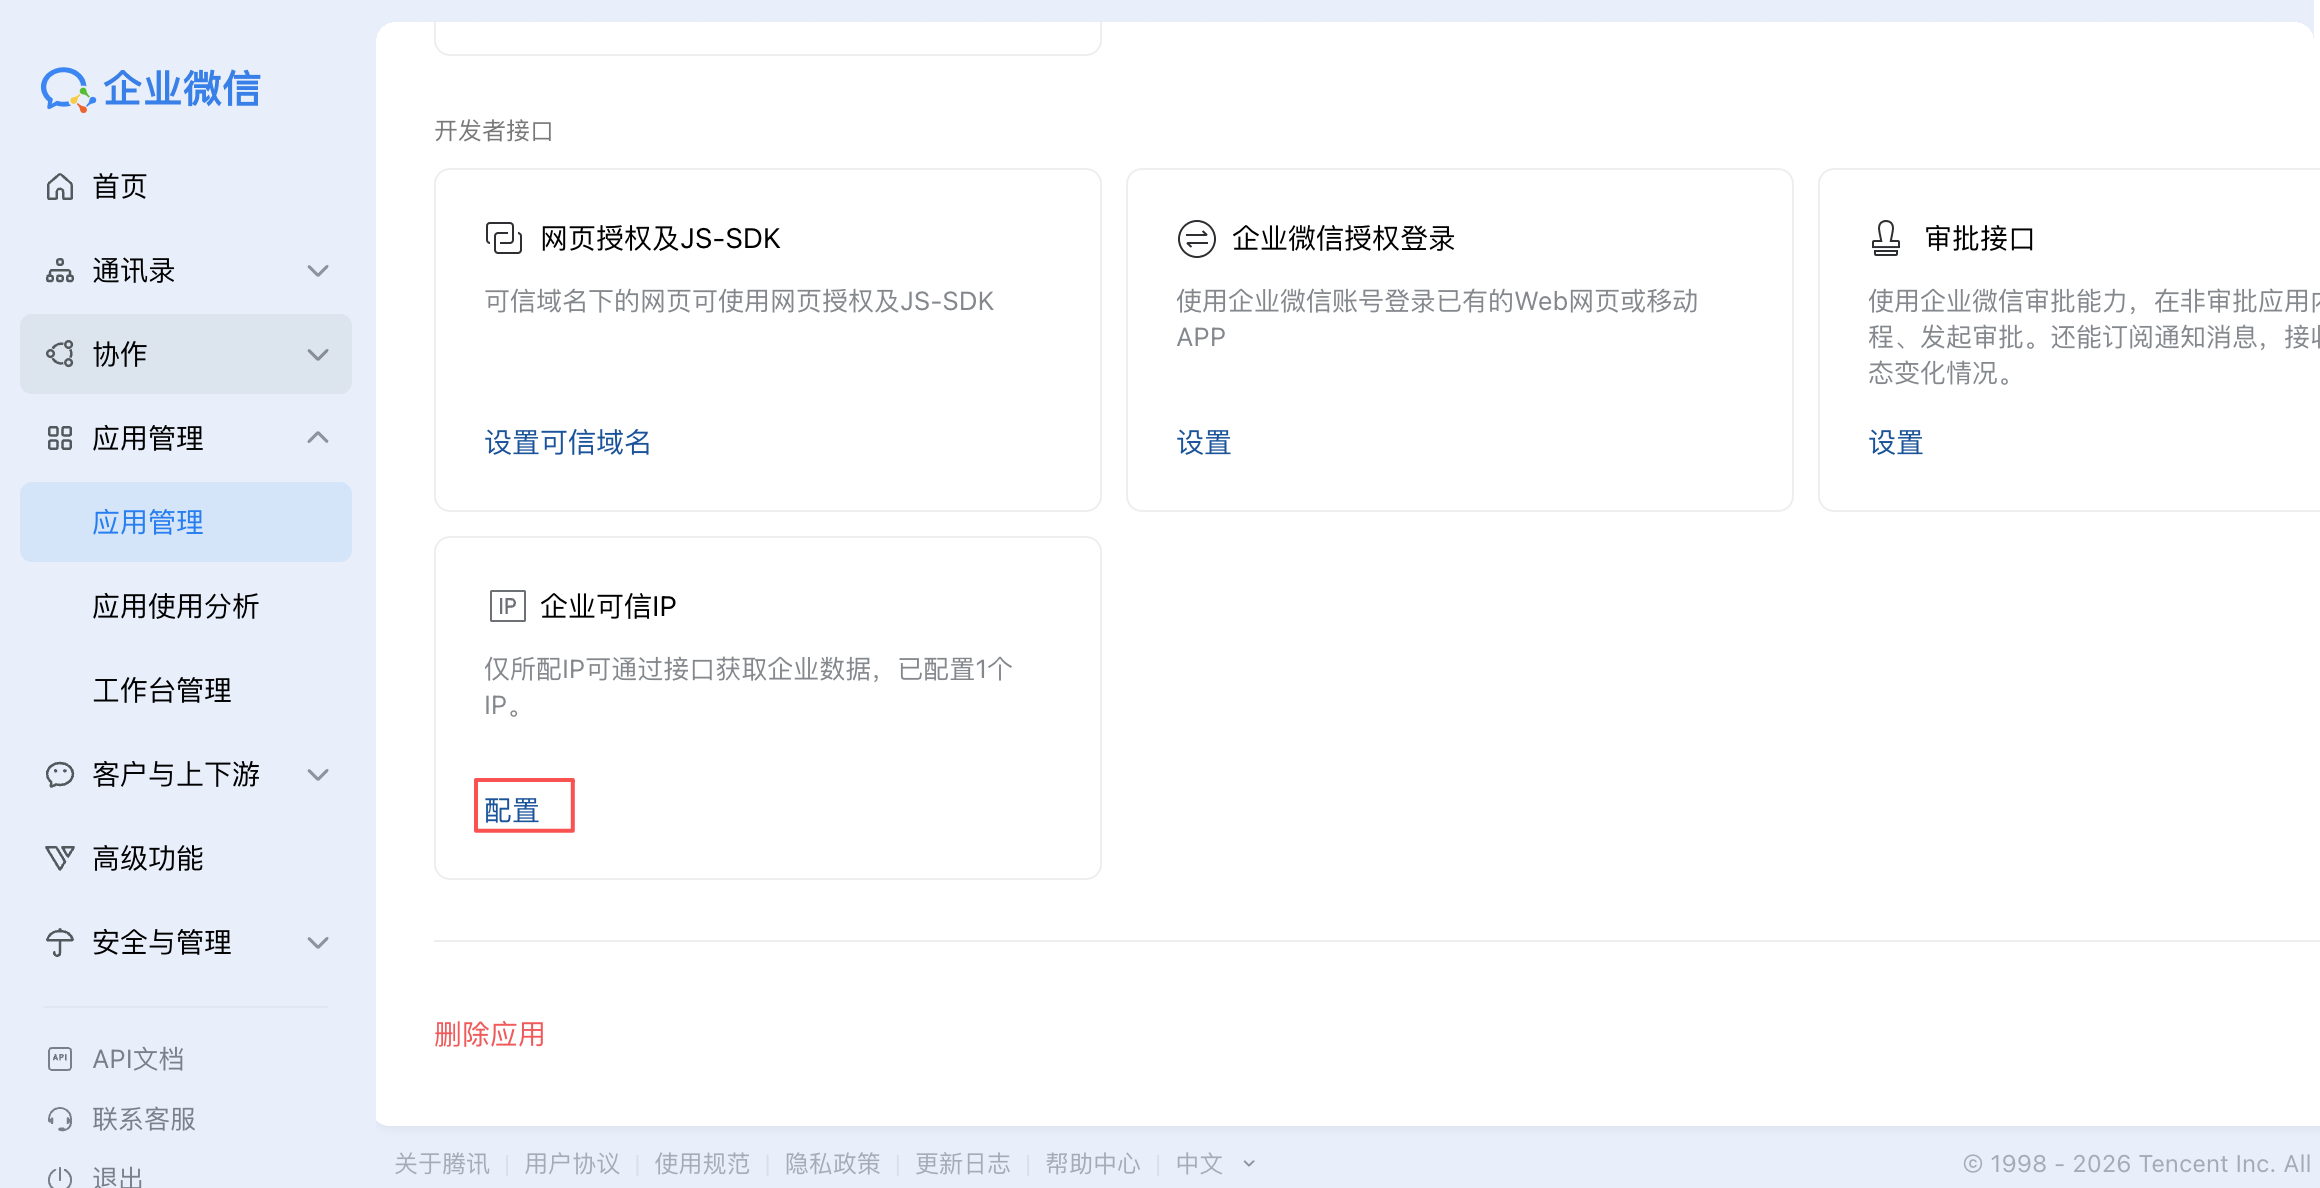Expand the 通讯录 sidebar section
Viewport: 2320px width, 1188px height.
point(318,270)
